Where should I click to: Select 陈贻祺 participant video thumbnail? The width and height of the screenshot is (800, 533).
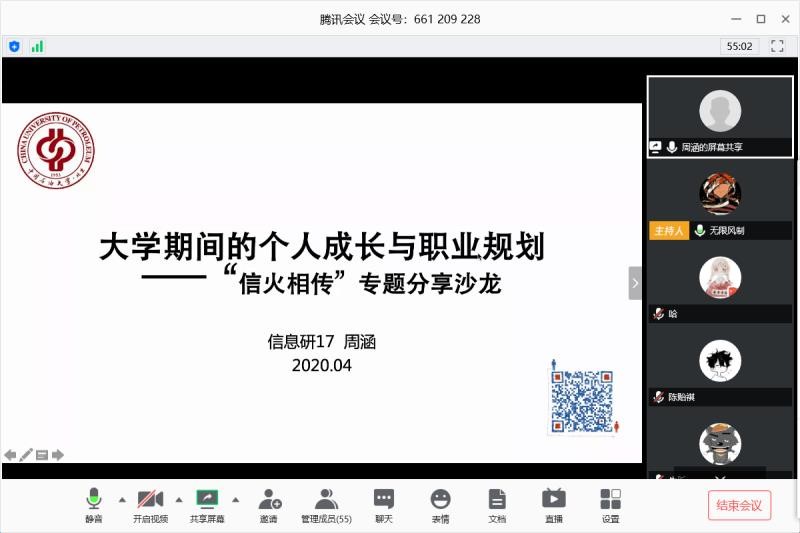point(720,370)
